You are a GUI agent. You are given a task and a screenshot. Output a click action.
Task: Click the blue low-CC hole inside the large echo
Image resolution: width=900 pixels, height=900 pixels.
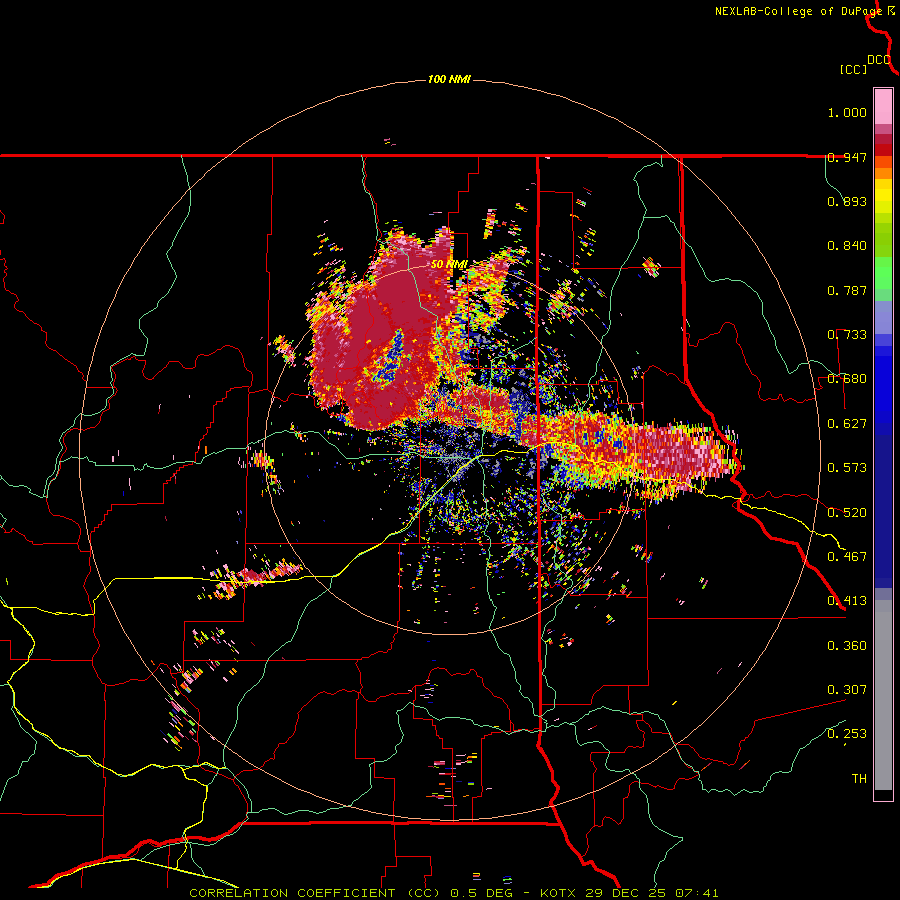tap(391, 357)
